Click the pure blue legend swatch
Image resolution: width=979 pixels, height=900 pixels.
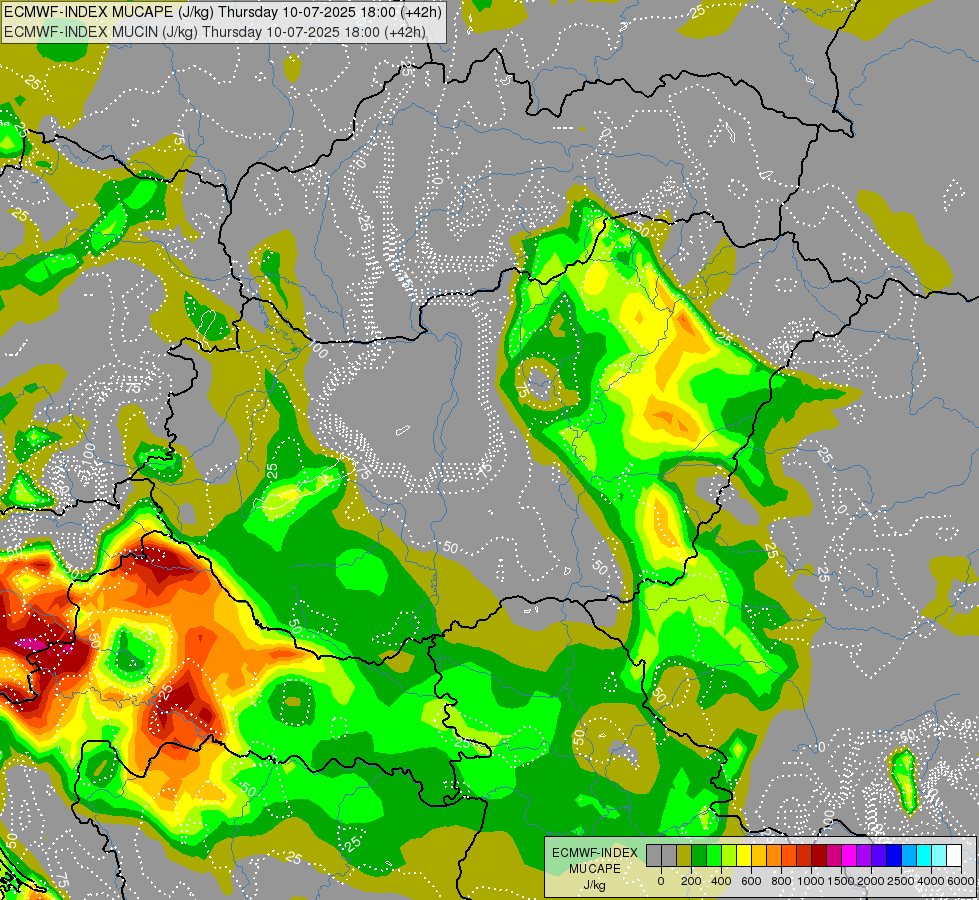click(894, 855)
